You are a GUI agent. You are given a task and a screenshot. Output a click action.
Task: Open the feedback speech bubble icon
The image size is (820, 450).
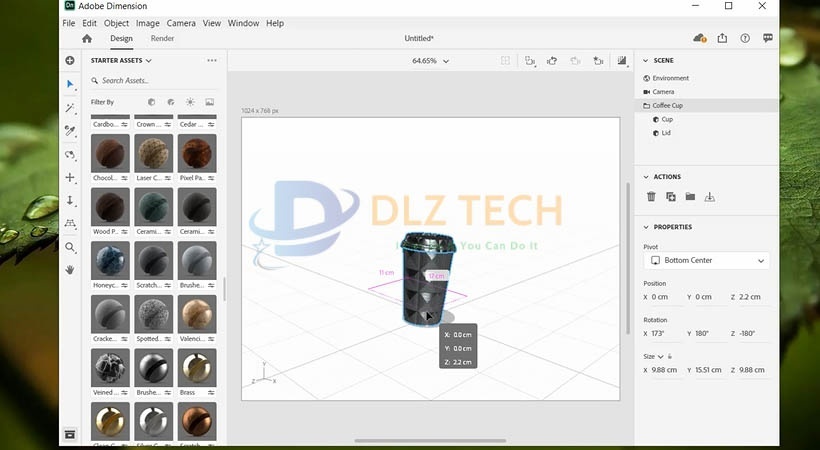coord(768,38)
